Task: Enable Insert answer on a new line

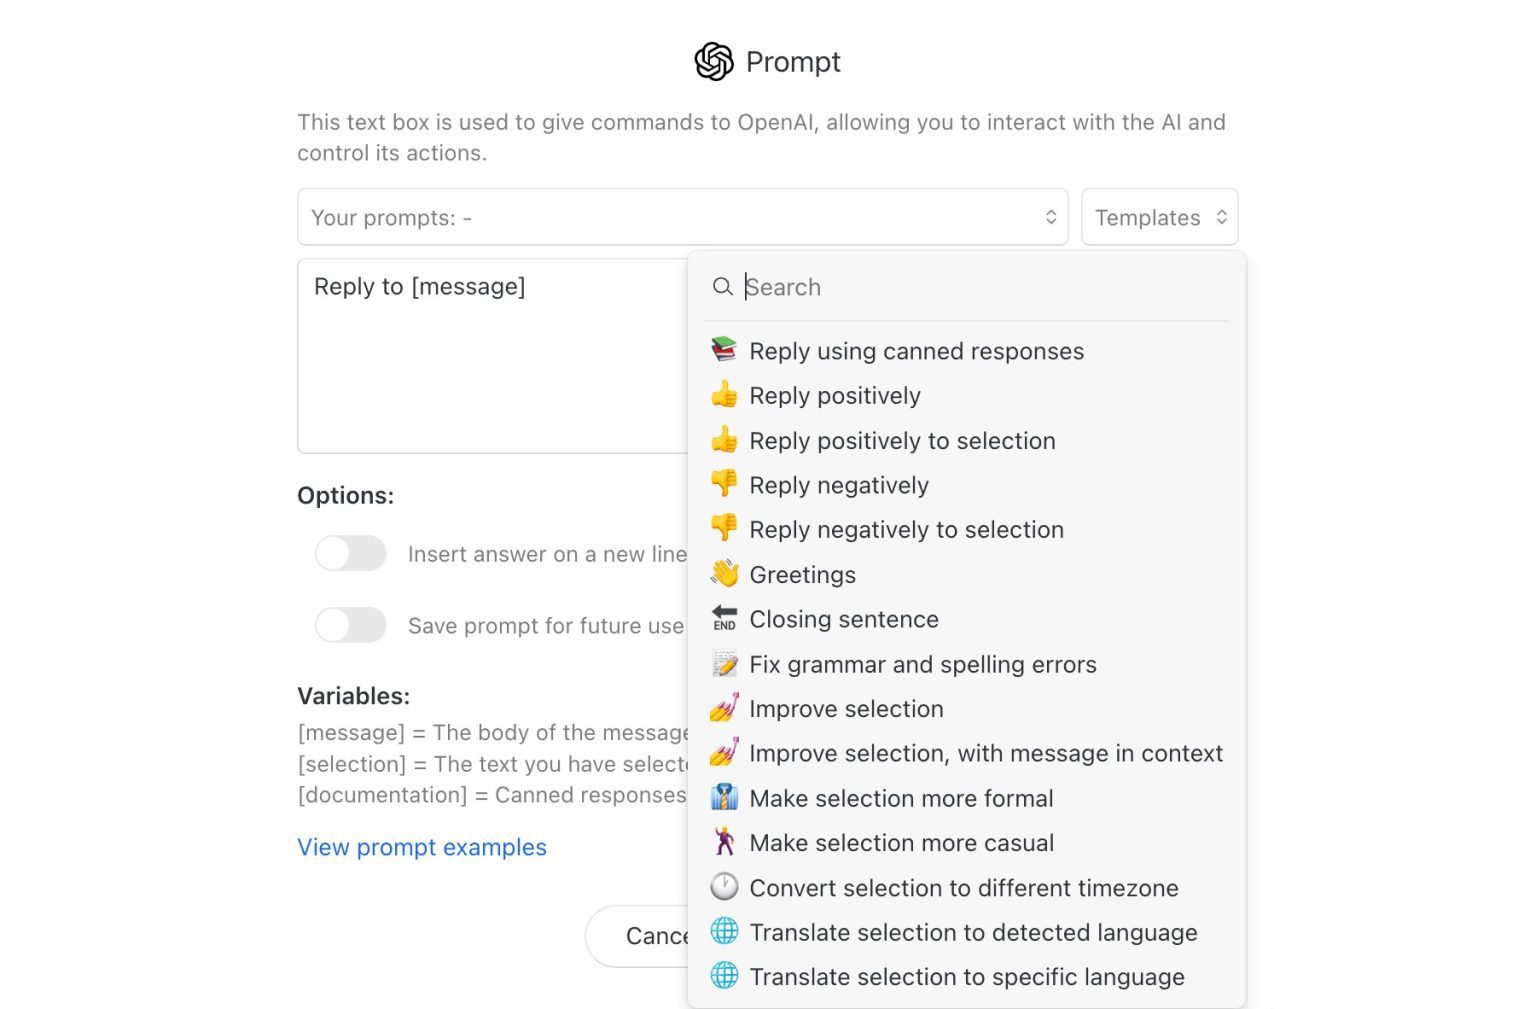Action: point(350,553)
